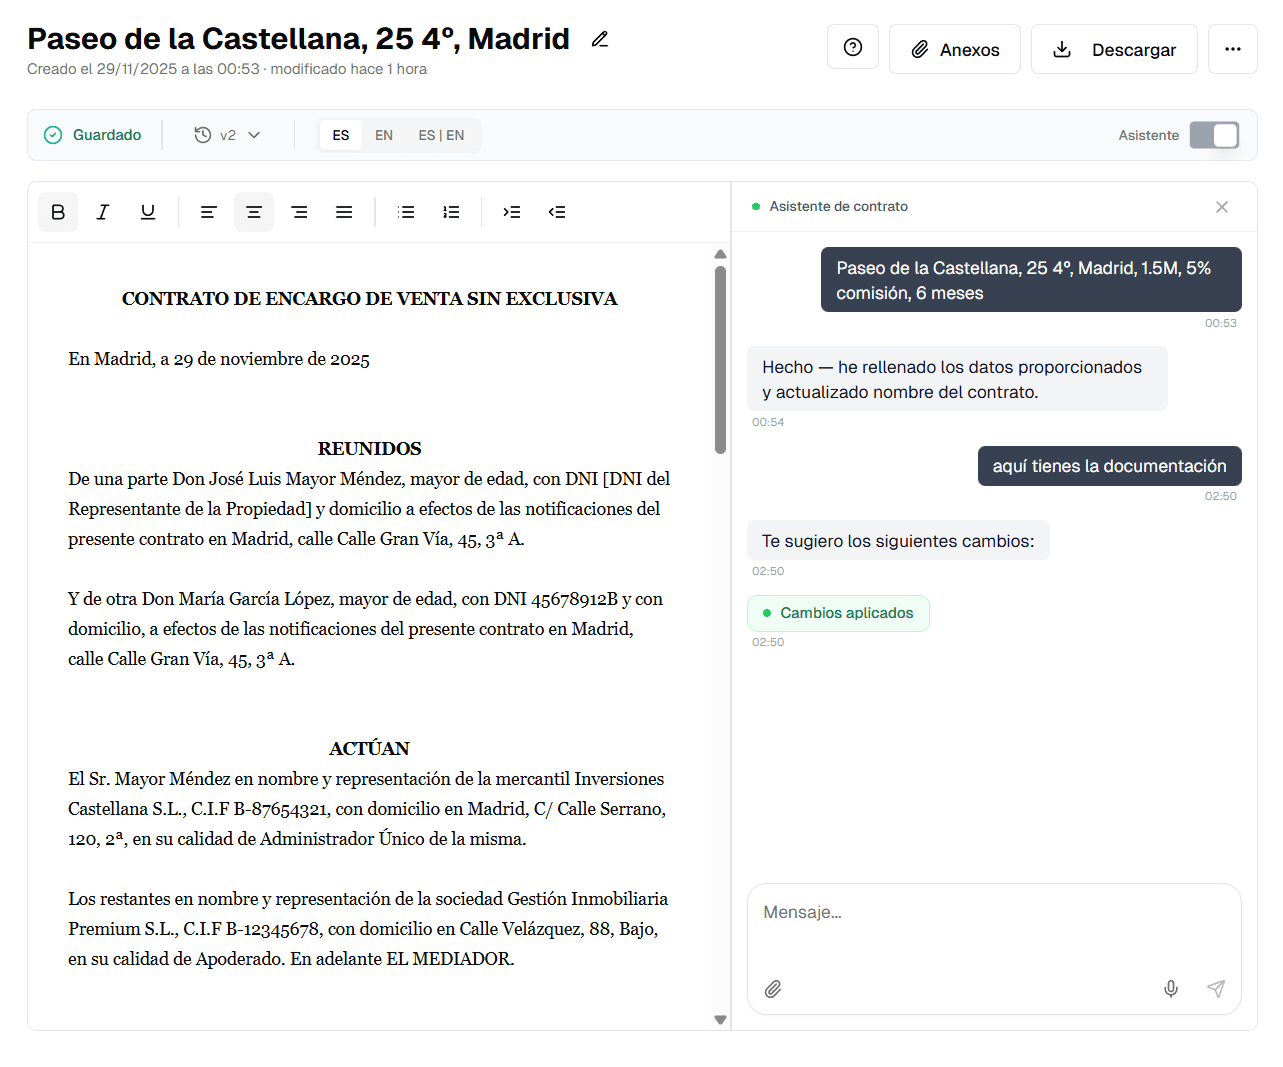Increase paragraph indent
Viewport: 1283px width, 1067px height.
[x=511, y=211]
